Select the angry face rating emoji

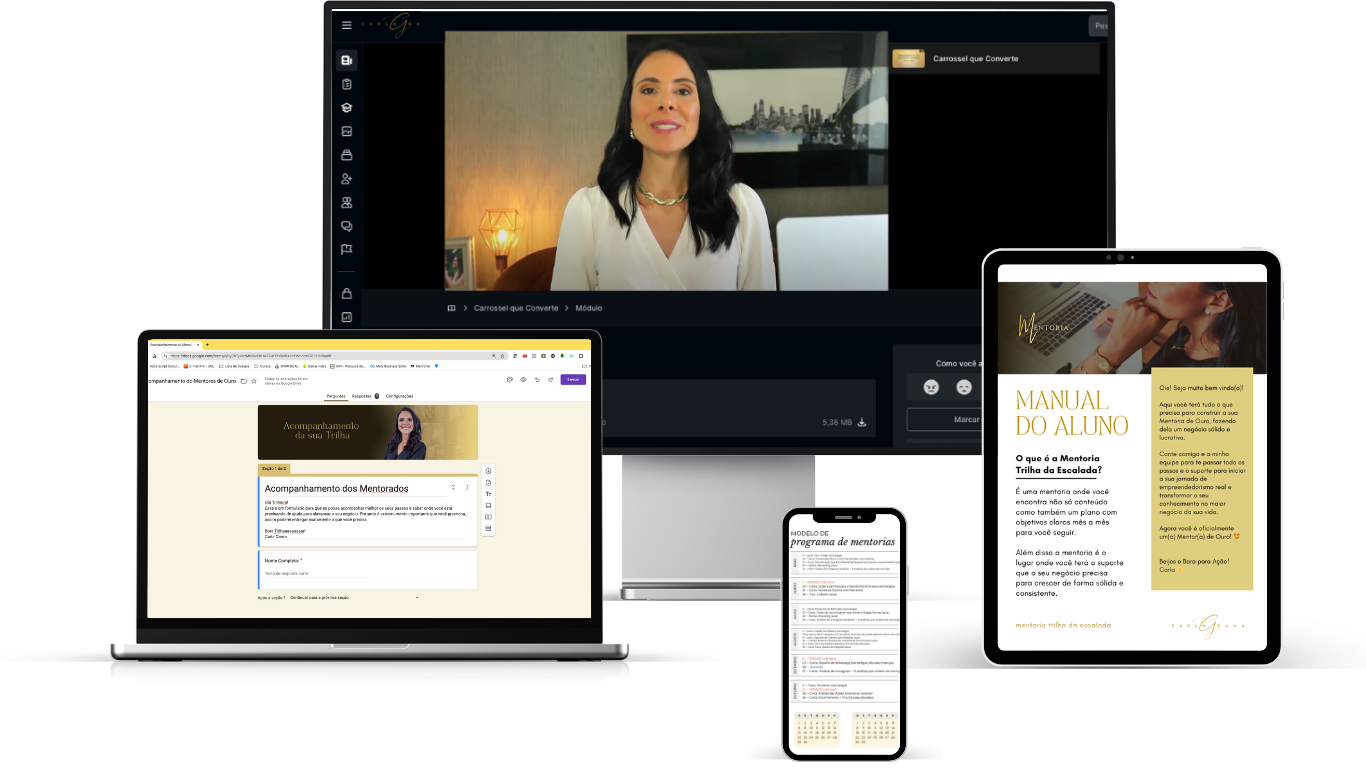pos(931,387)
